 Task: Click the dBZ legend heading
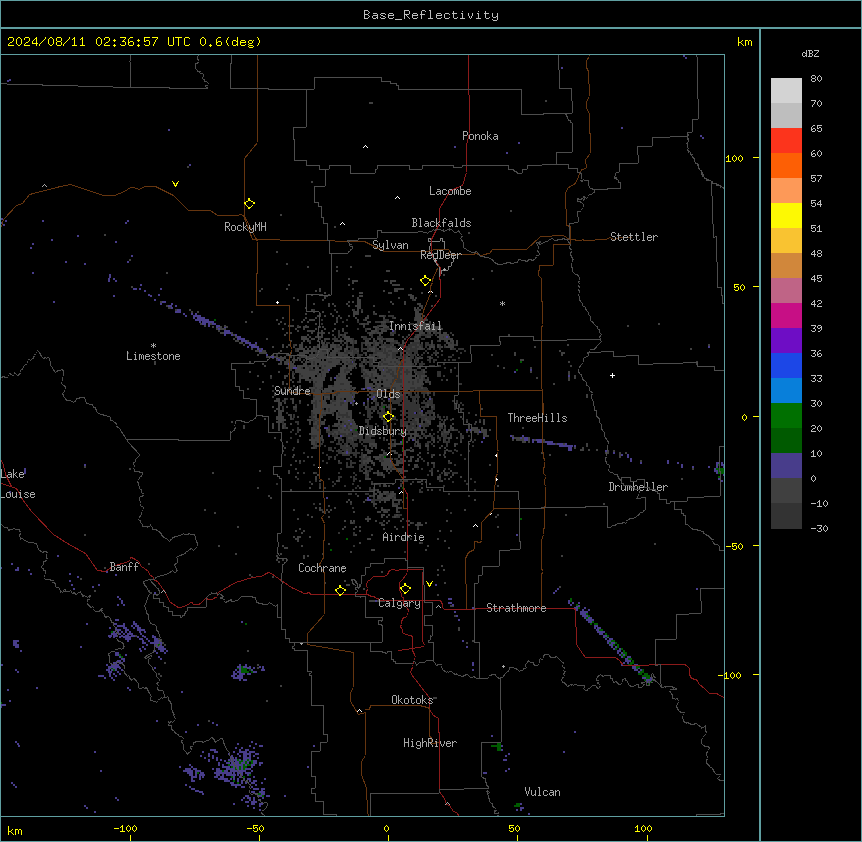point(810,54)
